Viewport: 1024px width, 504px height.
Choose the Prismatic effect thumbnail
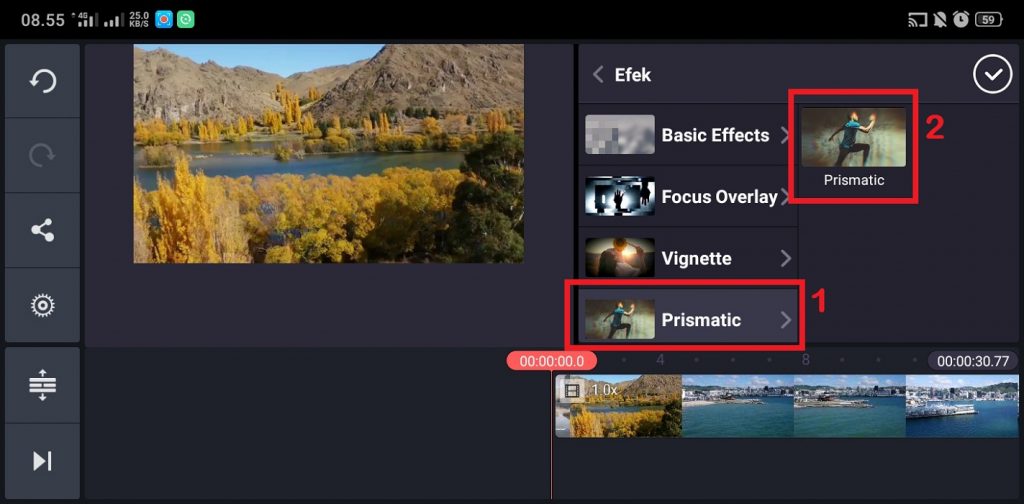pos(854,137)
